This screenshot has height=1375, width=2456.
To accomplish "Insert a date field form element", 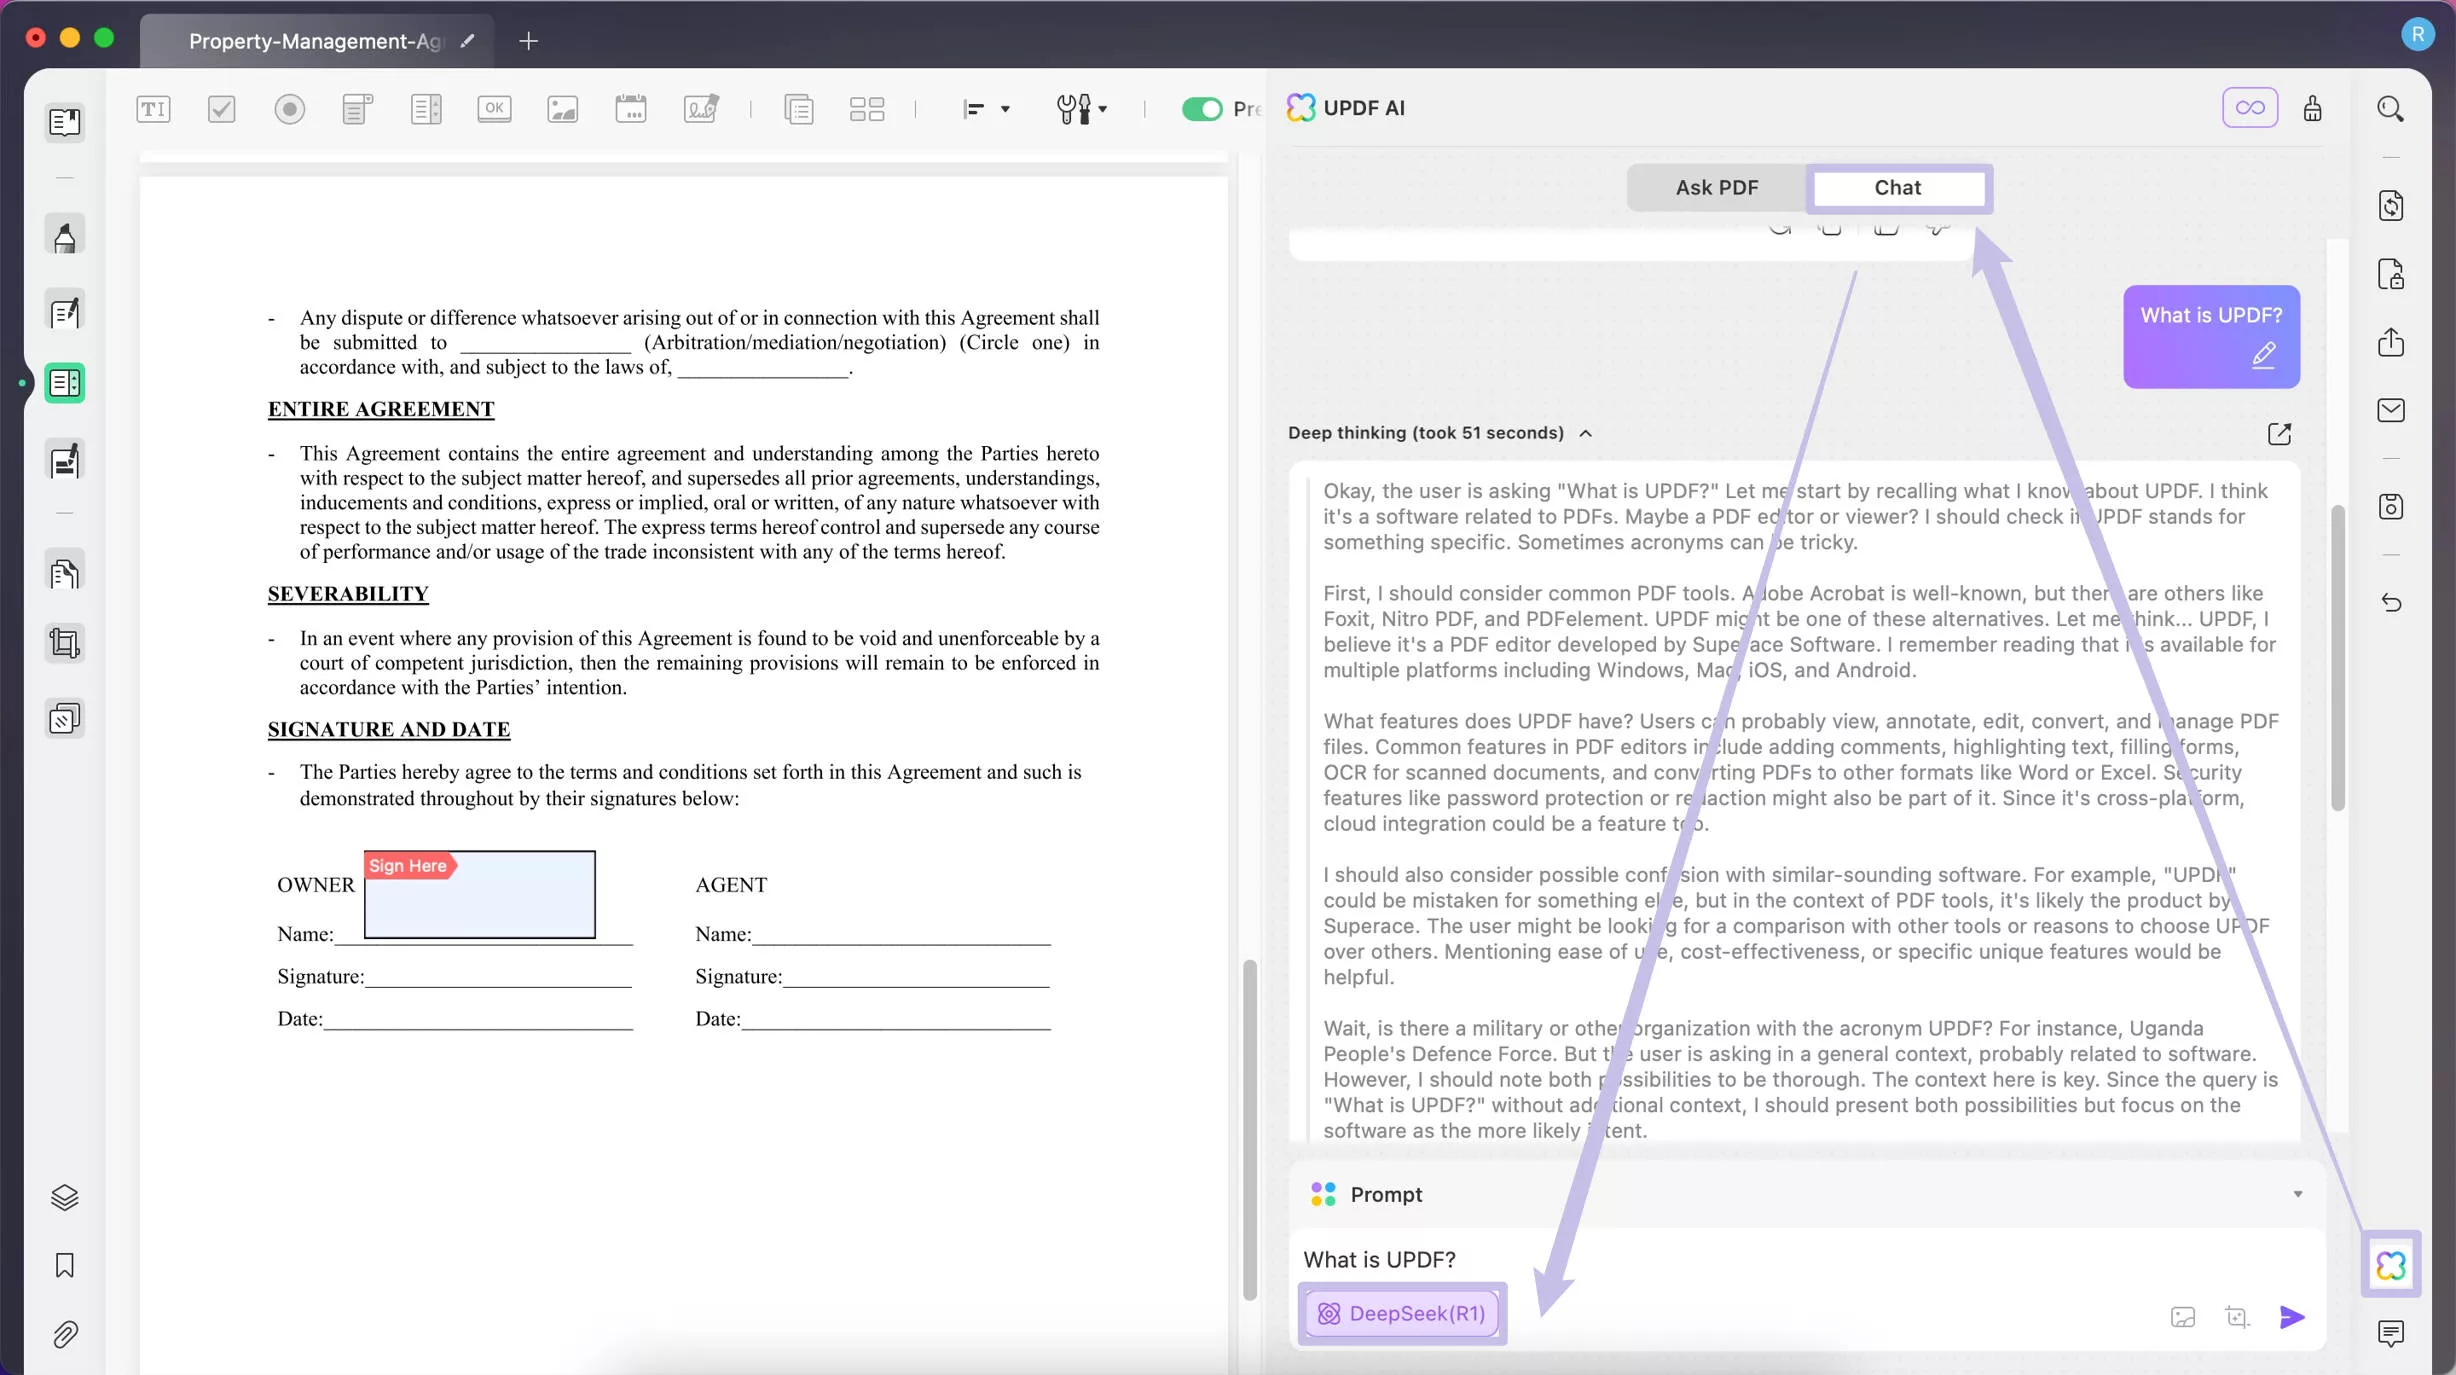I will (631, 108).
